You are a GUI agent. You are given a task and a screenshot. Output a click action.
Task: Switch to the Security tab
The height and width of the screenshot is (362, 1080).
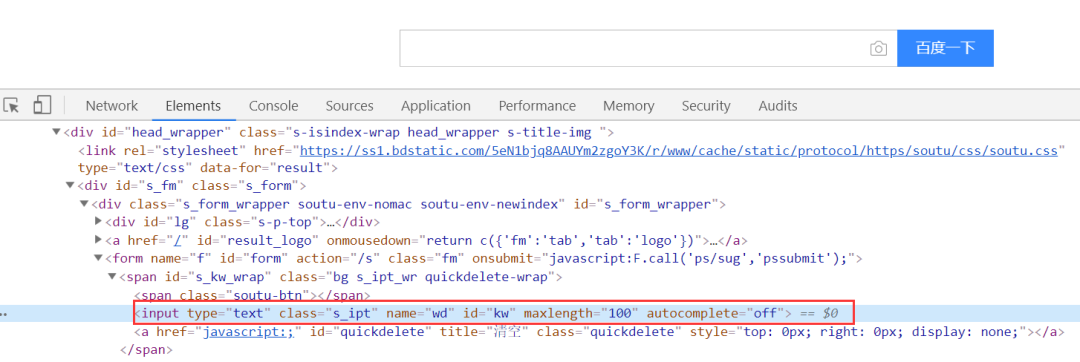[x=706, y=106]
